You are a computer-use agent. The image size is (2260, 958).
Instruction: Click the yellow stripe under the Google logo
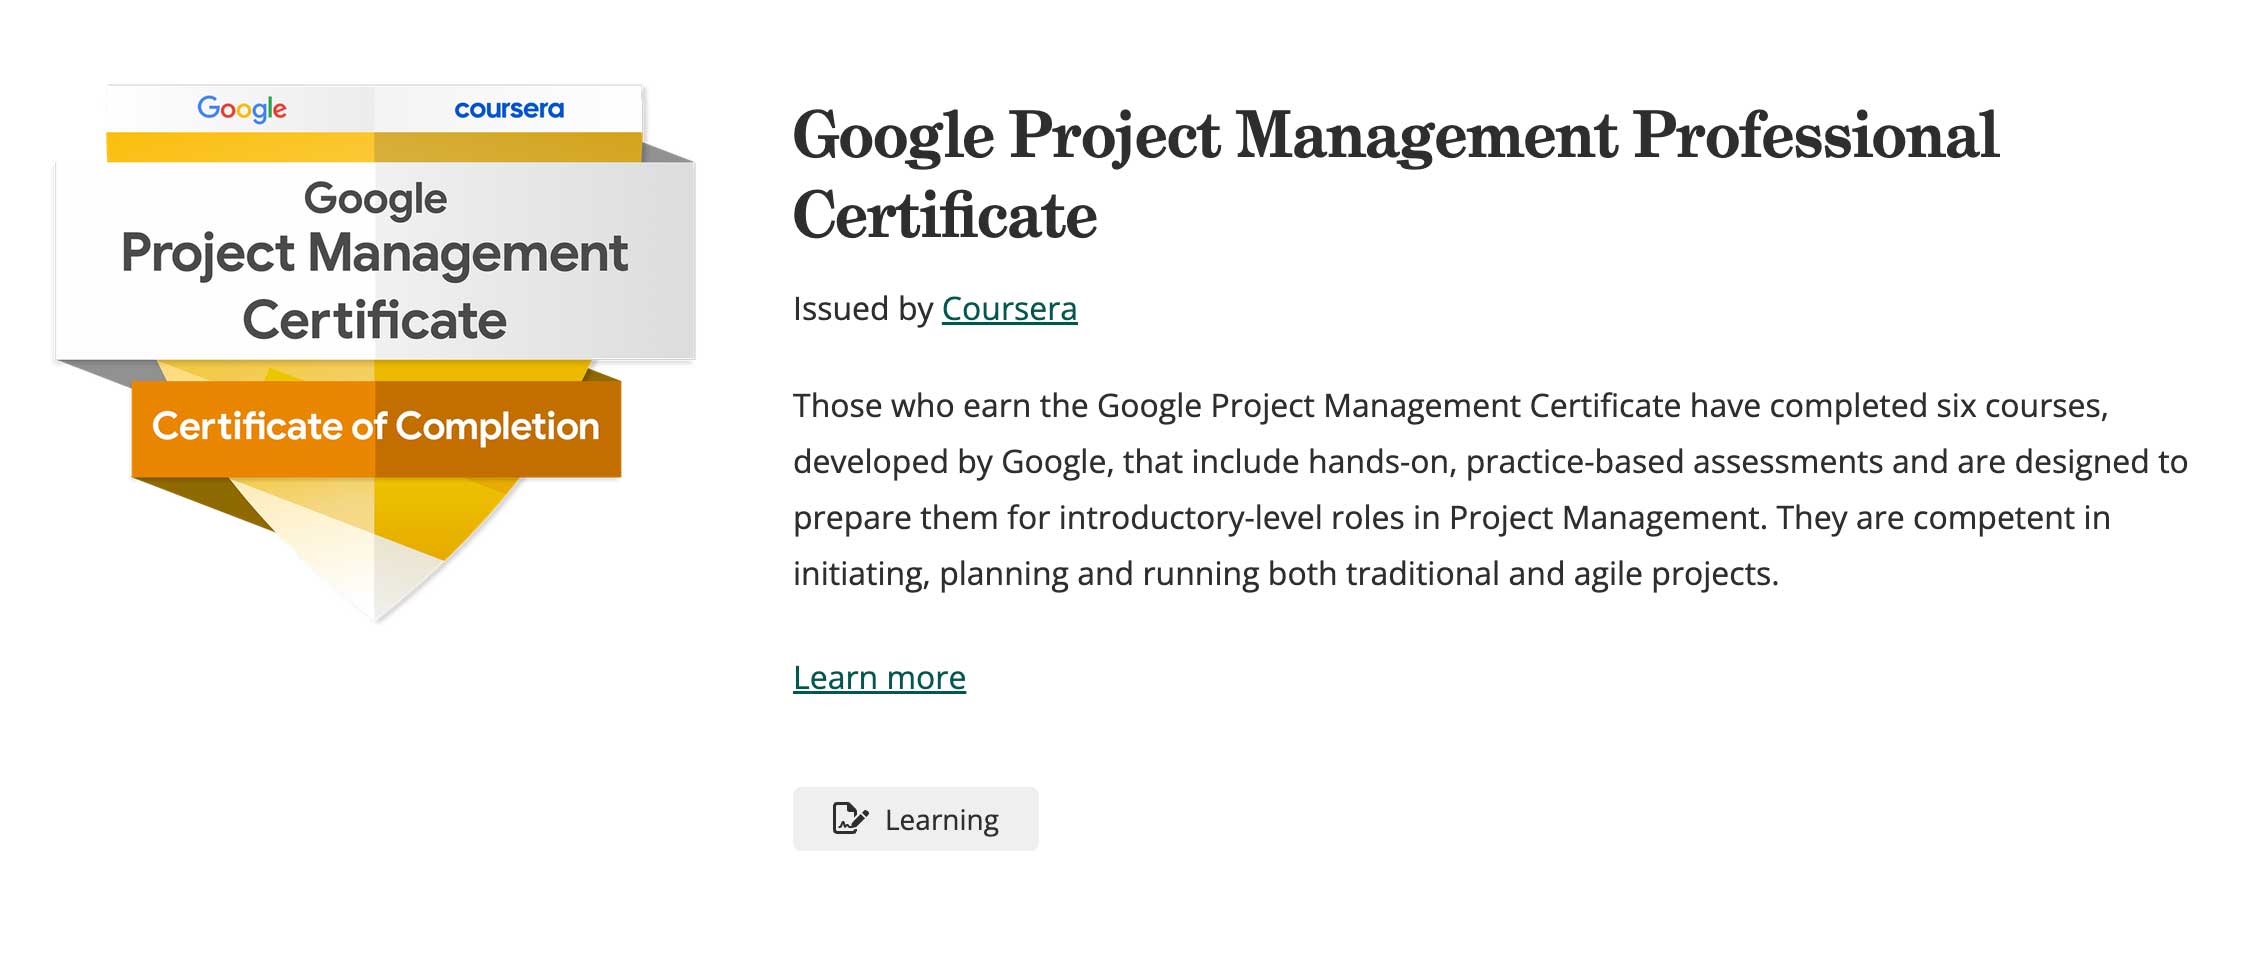[240, 147]
